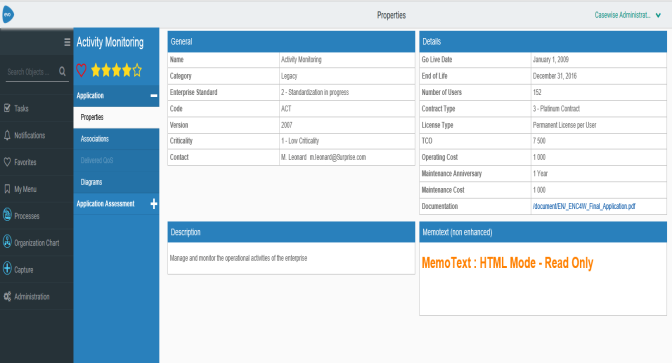The height and width of the screenshot is (363, 672).
Task: Click the Administration gears icon
Action: 7,296
